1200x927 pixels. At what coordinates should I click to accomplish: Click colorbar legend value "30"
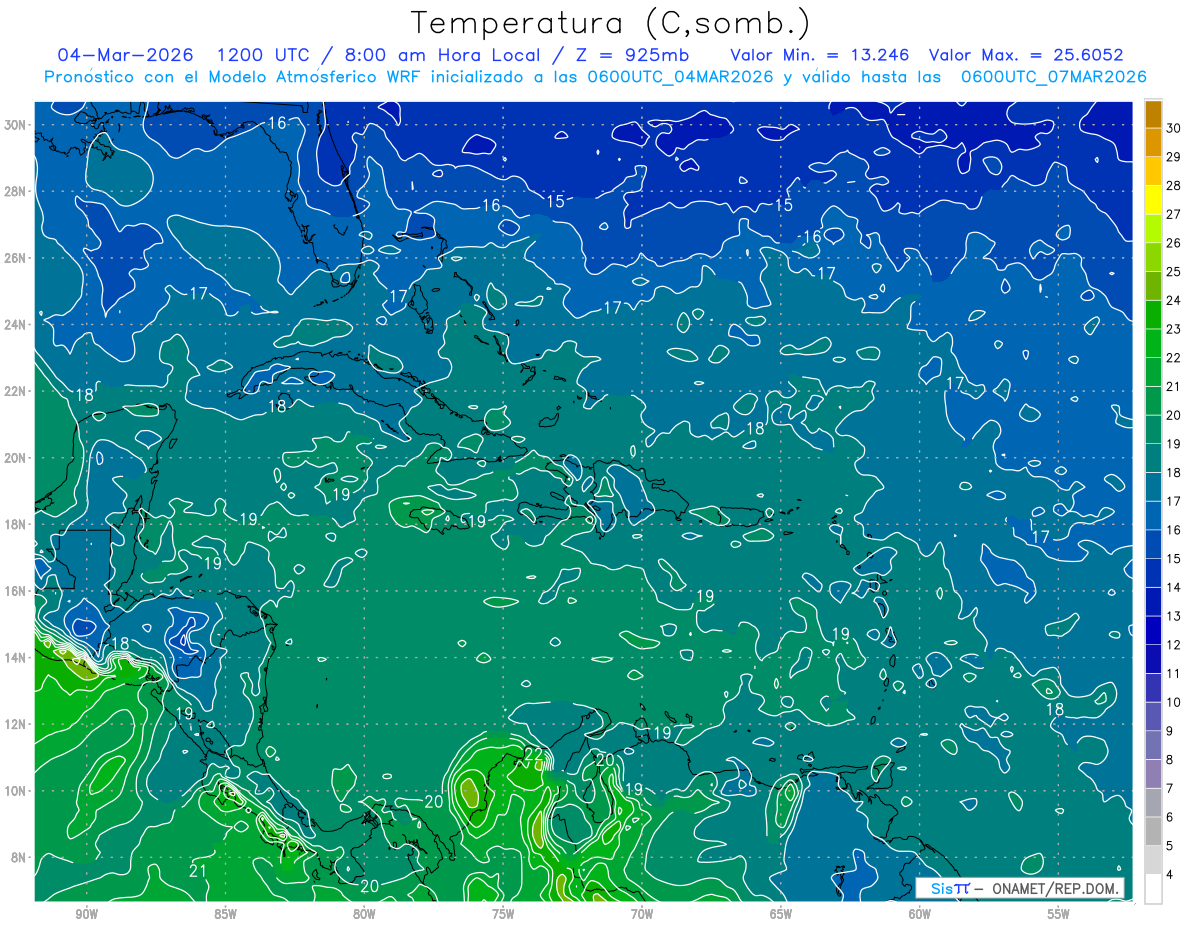click(x=1174, y=128)
